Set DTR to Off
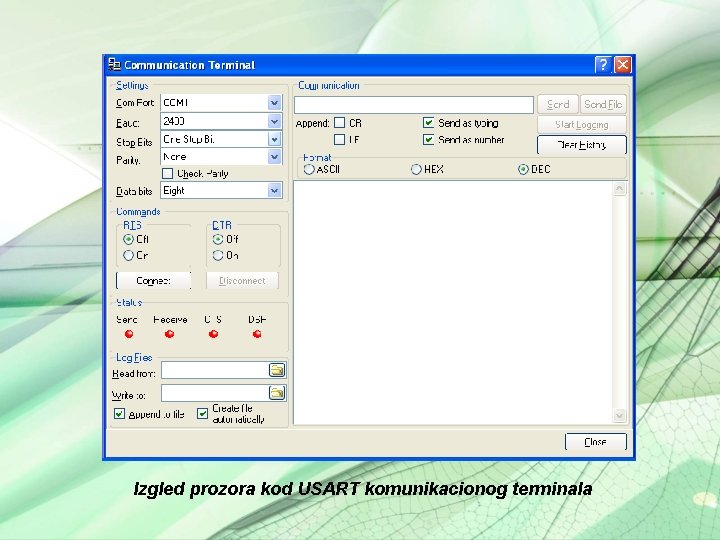 click(x=218, y=239)
